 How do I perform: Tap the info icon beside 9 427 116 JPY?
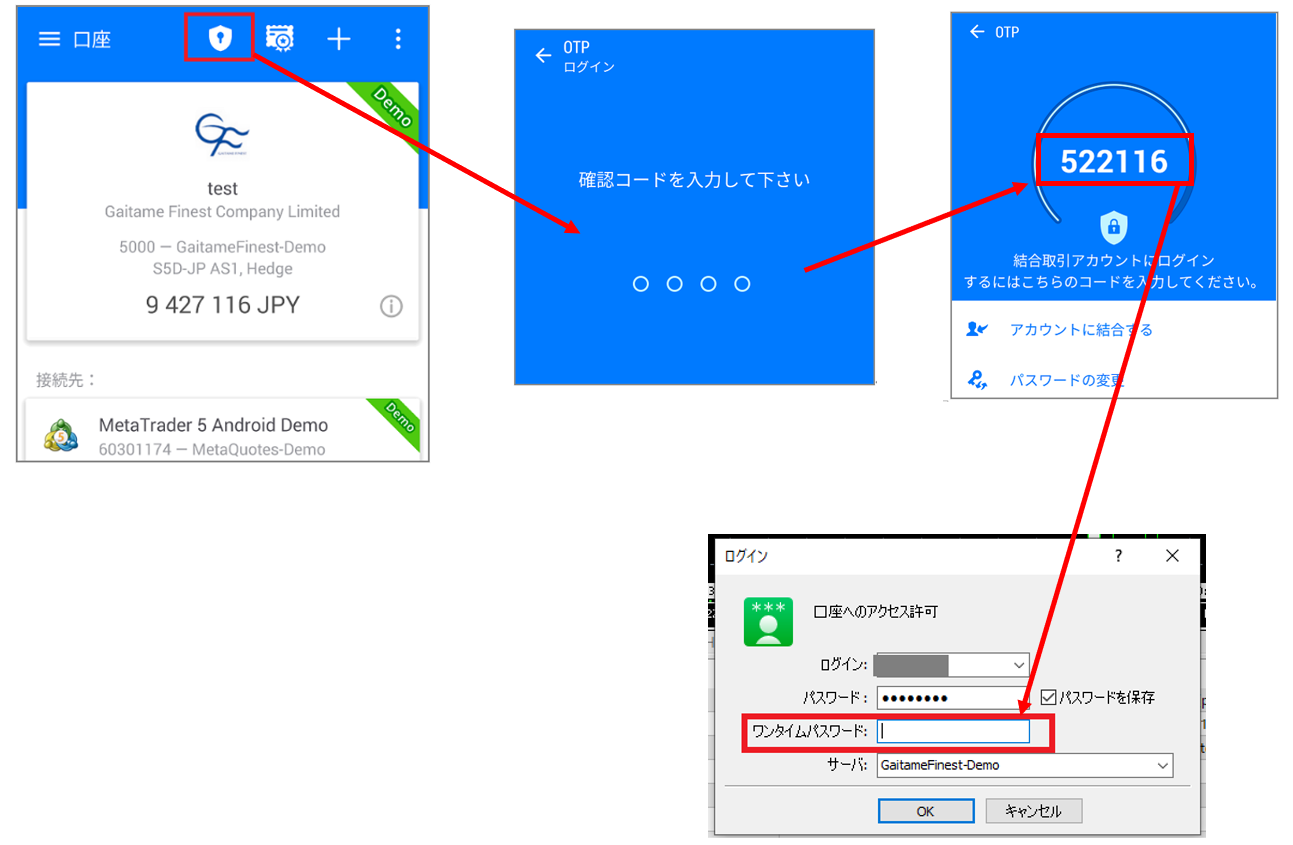pos(391,307)
